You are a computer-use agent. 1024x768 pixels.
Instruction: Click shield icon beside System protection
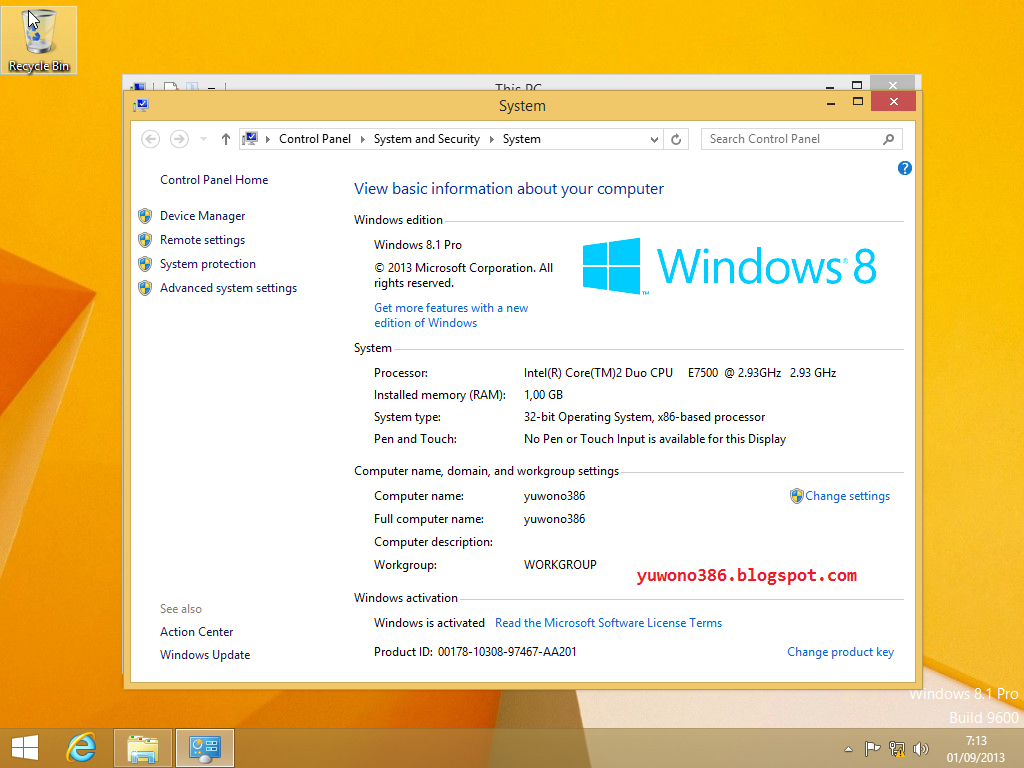click(x=145, y=264)
